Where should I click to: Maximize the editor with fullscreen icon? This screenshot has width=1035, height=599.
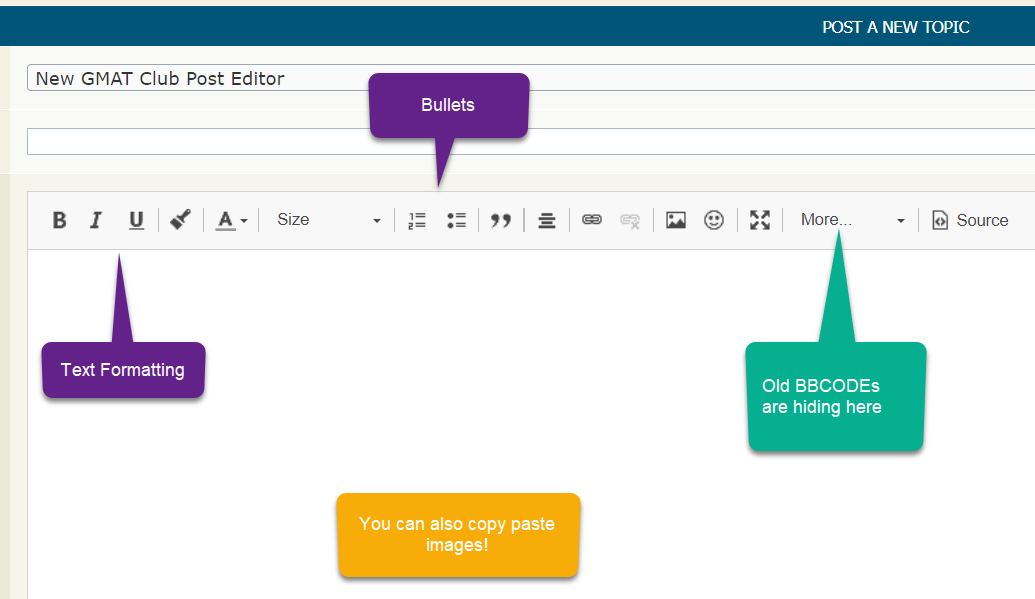point(760,220)
